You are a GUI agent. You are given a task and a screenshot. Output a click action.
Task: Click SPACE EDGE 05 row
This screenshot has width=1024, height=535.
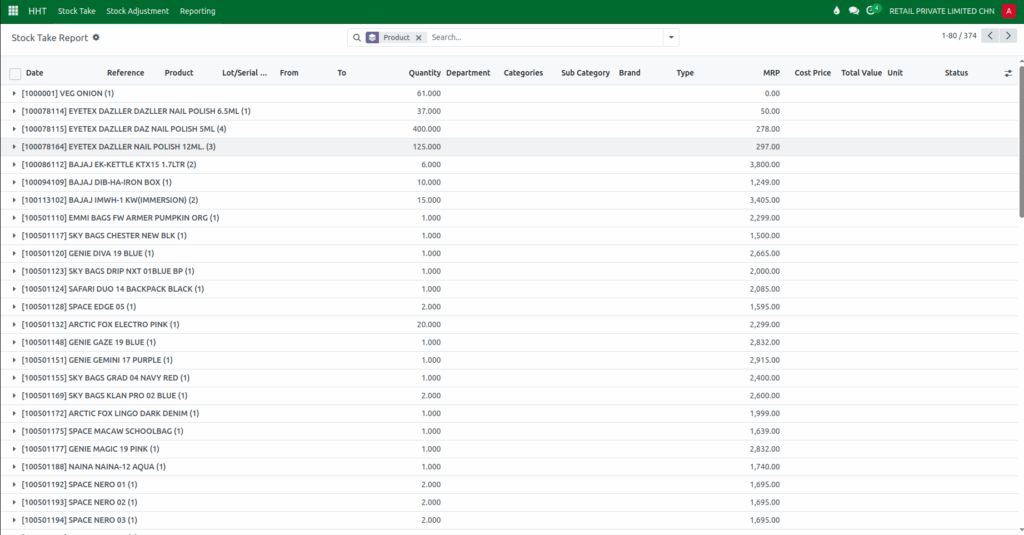509,306
